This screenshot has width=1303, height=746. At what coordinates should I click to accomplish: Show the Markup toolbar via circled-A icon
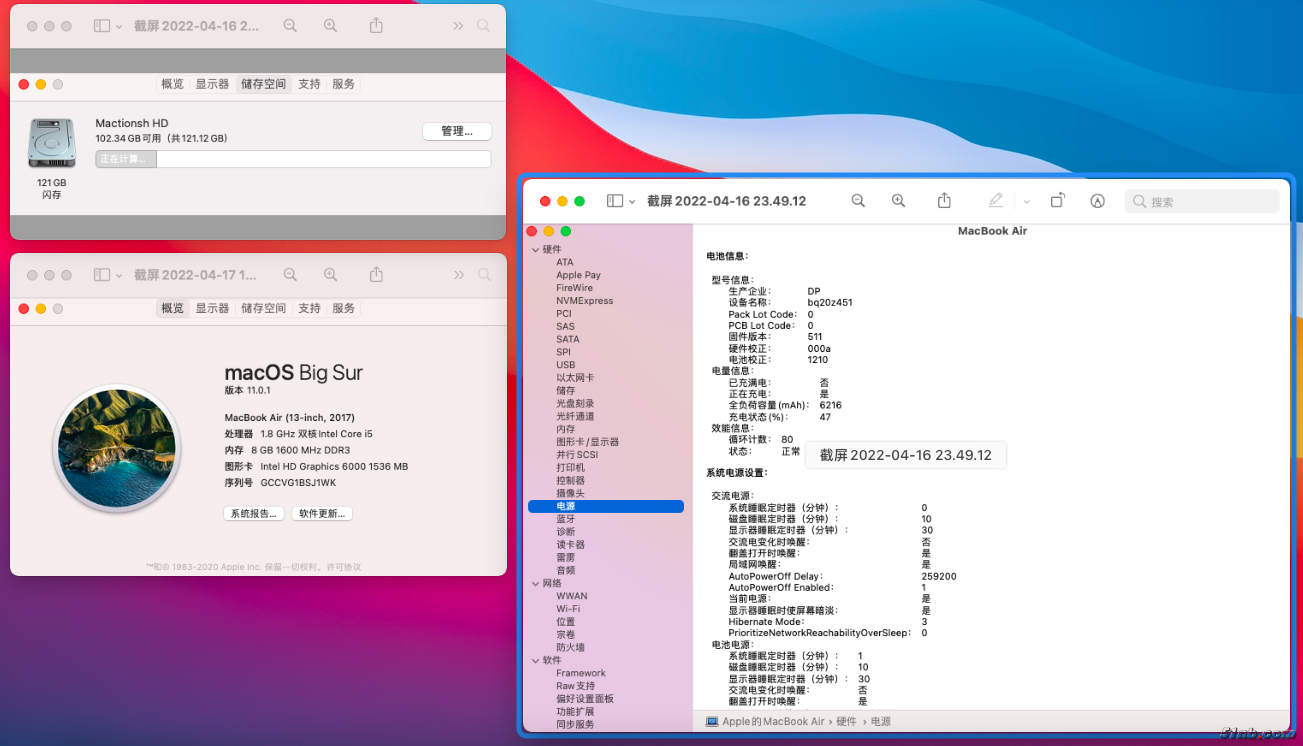pos(1097,201)
